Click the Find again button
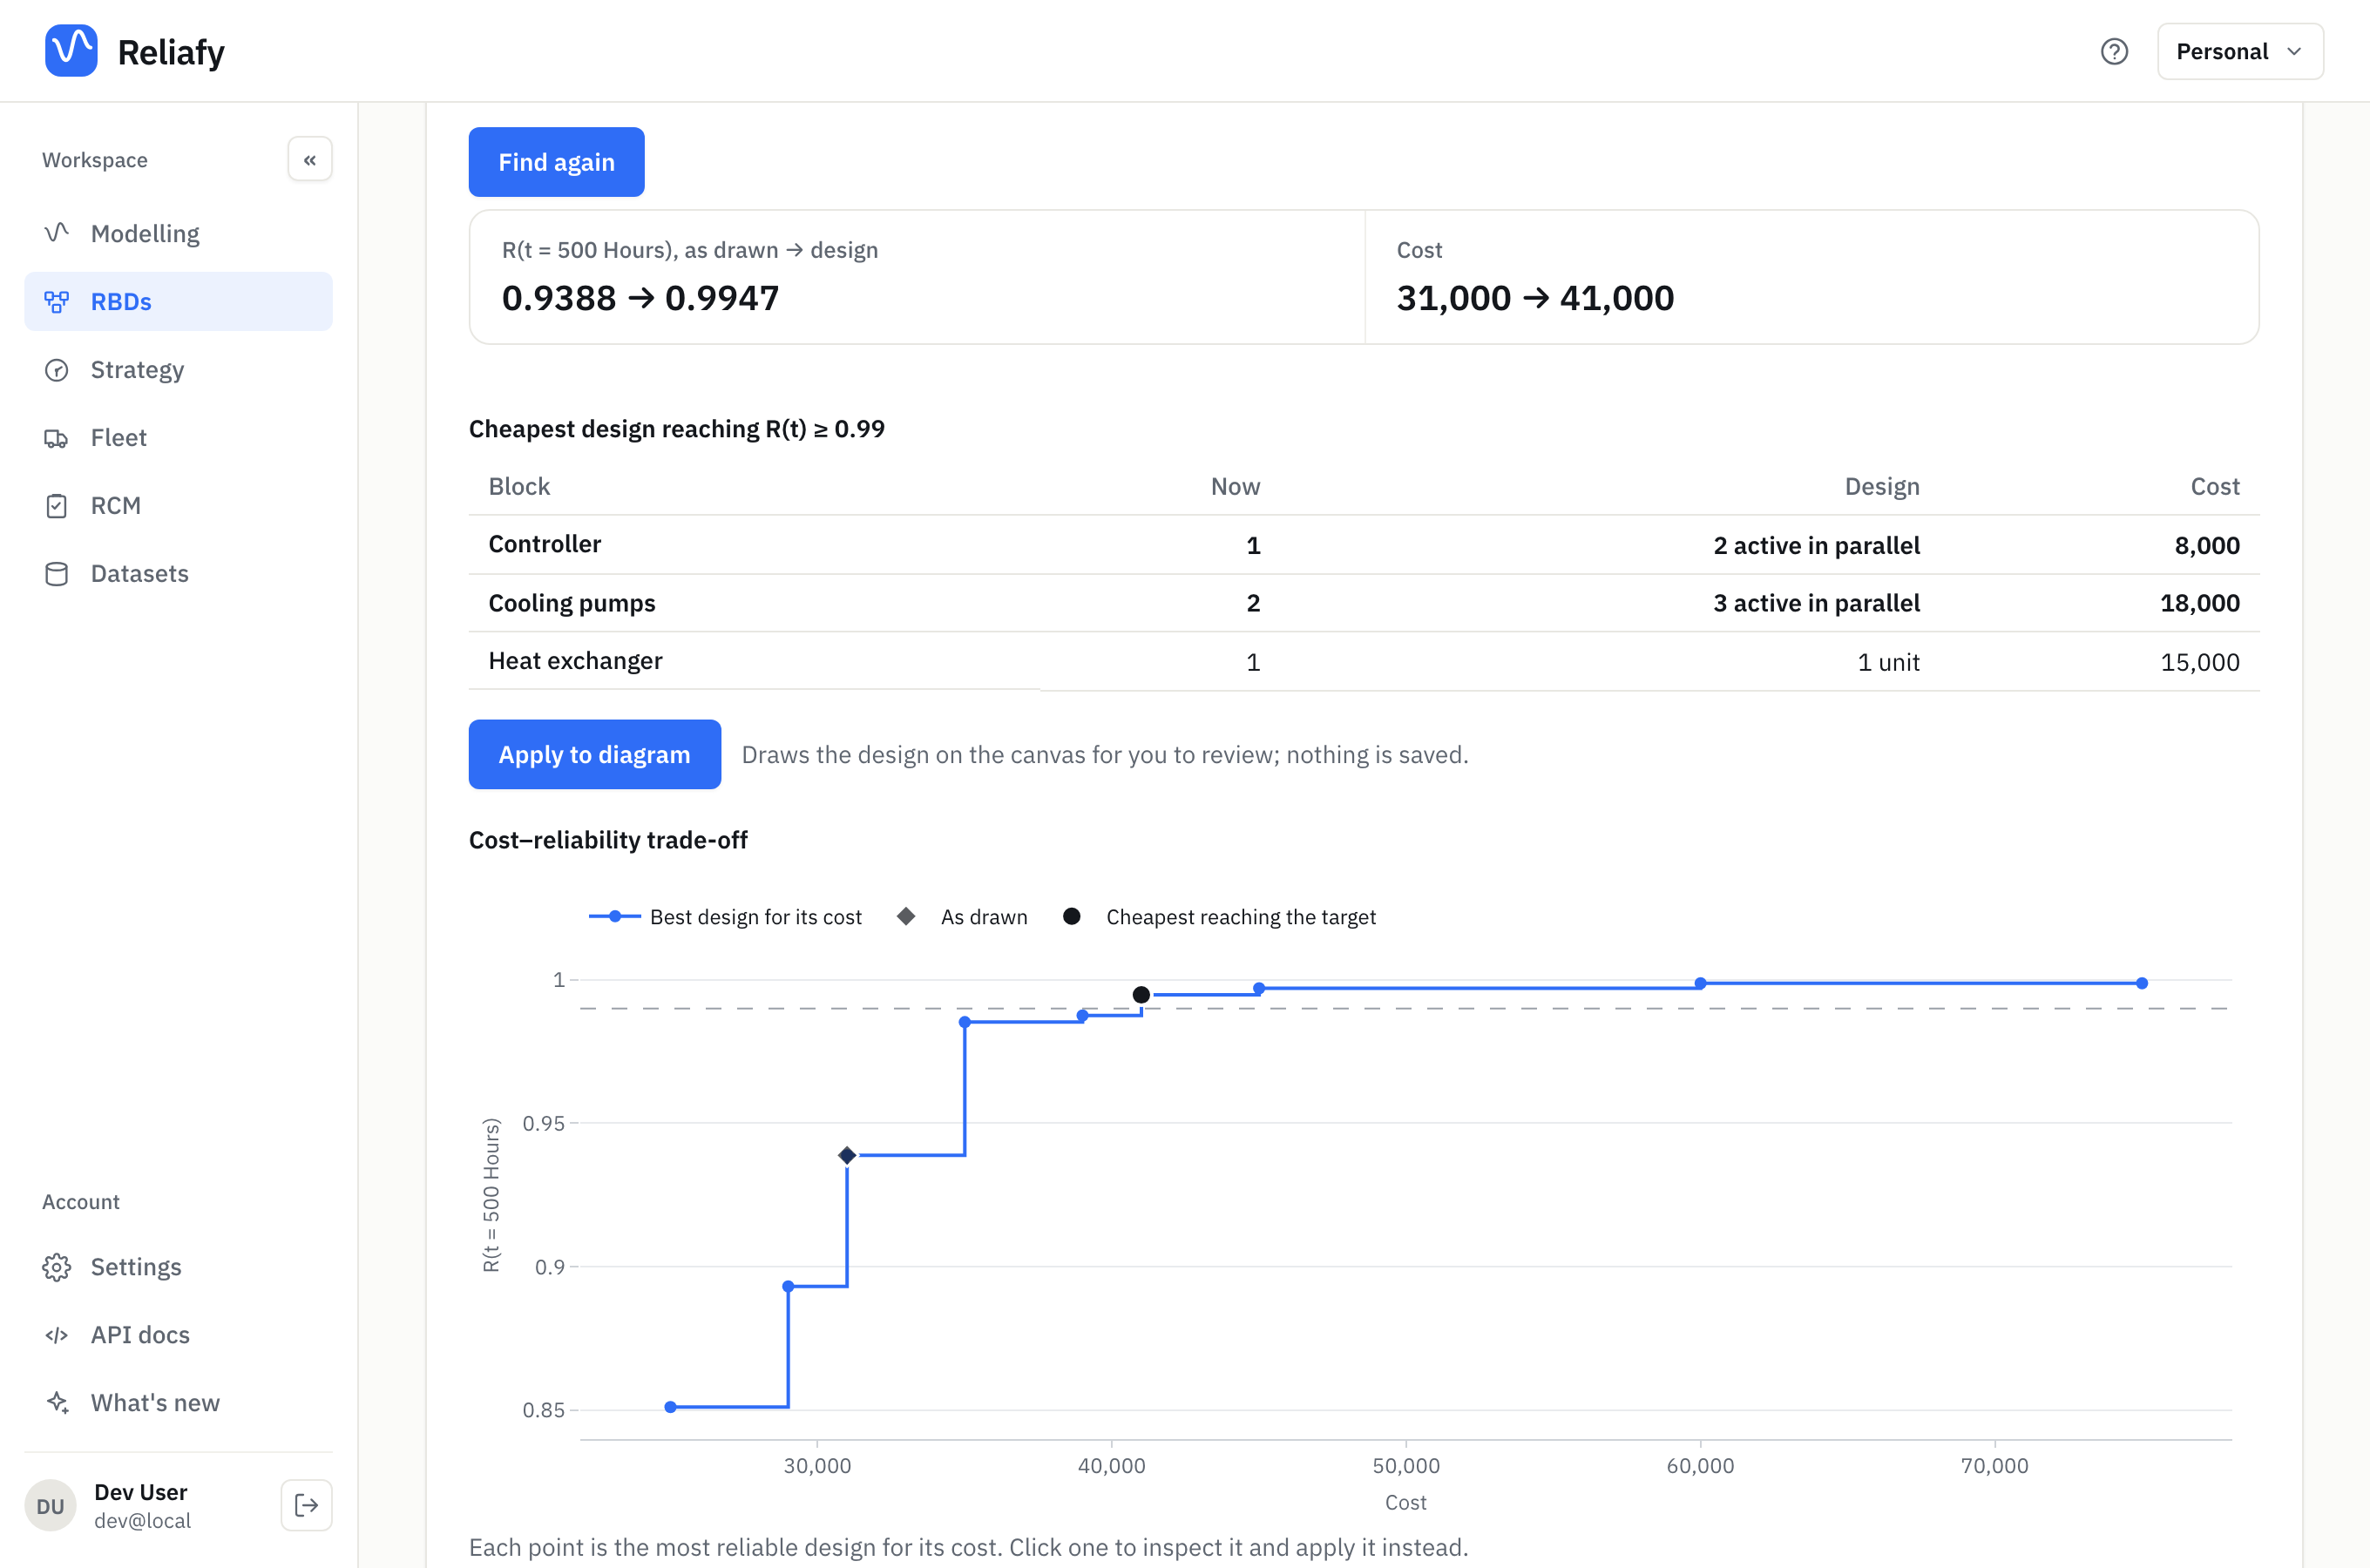This screenshot has height=1568, width=2370. pyautogui.click(x=556, y=162)
